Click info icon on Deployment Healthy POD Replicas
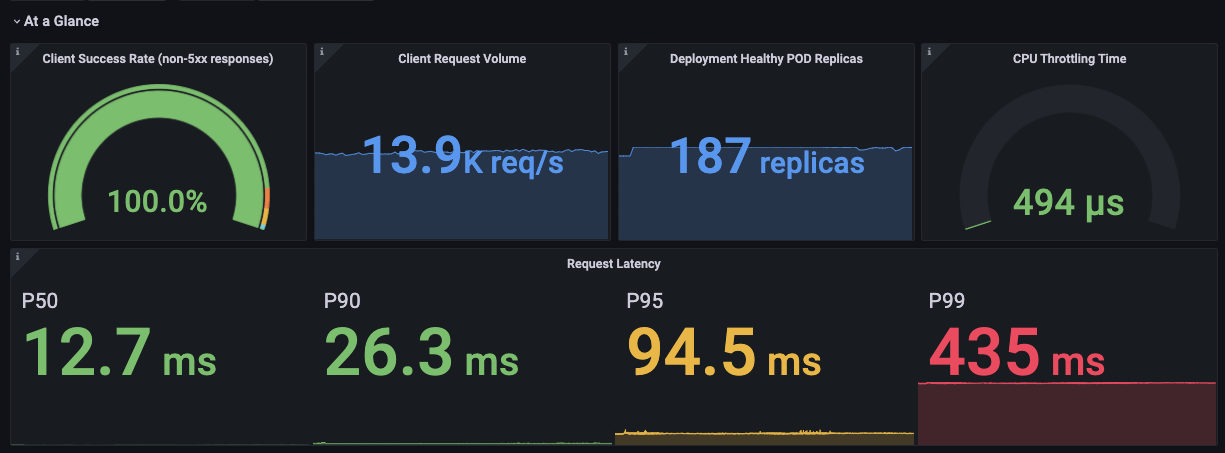This screenshot has height=453, width=1225. (625, 52)
